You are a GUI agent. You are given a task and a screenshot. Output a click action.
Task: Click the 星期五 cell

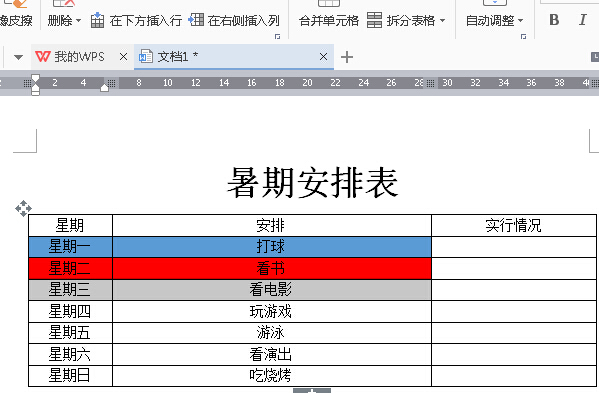(70, 333)
